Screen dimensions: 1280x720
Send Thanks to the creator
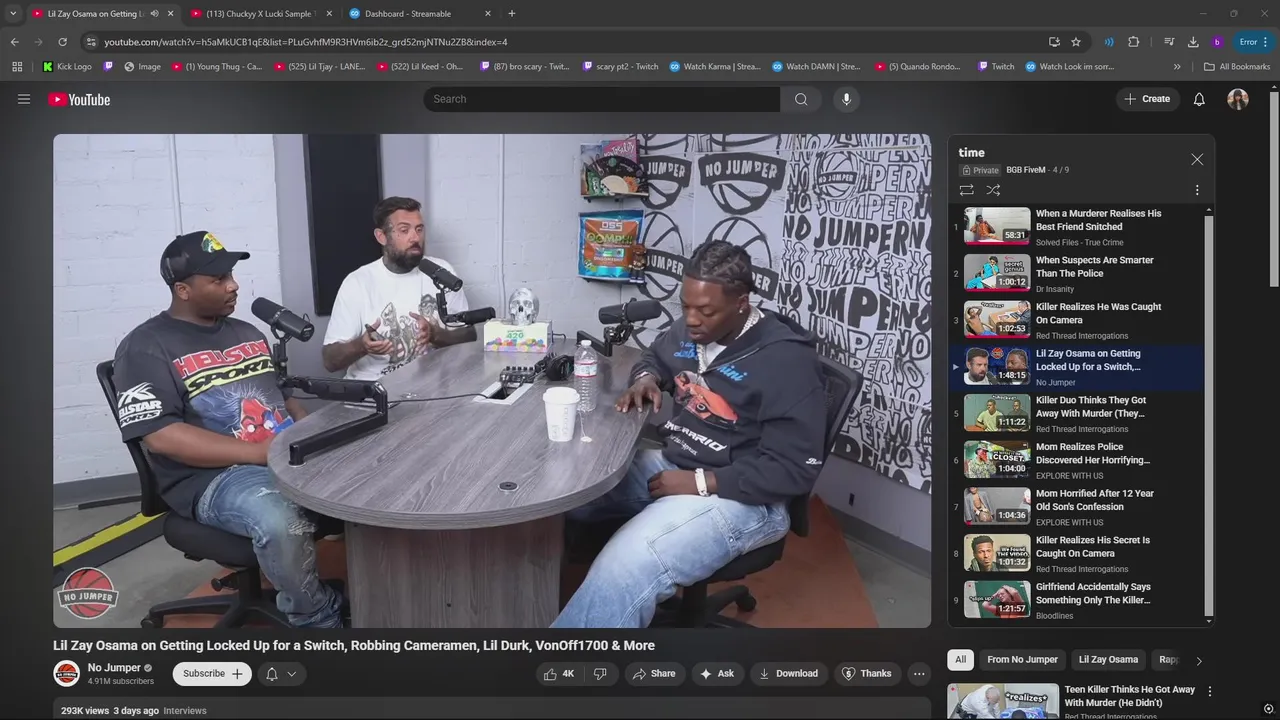(866, 674)
